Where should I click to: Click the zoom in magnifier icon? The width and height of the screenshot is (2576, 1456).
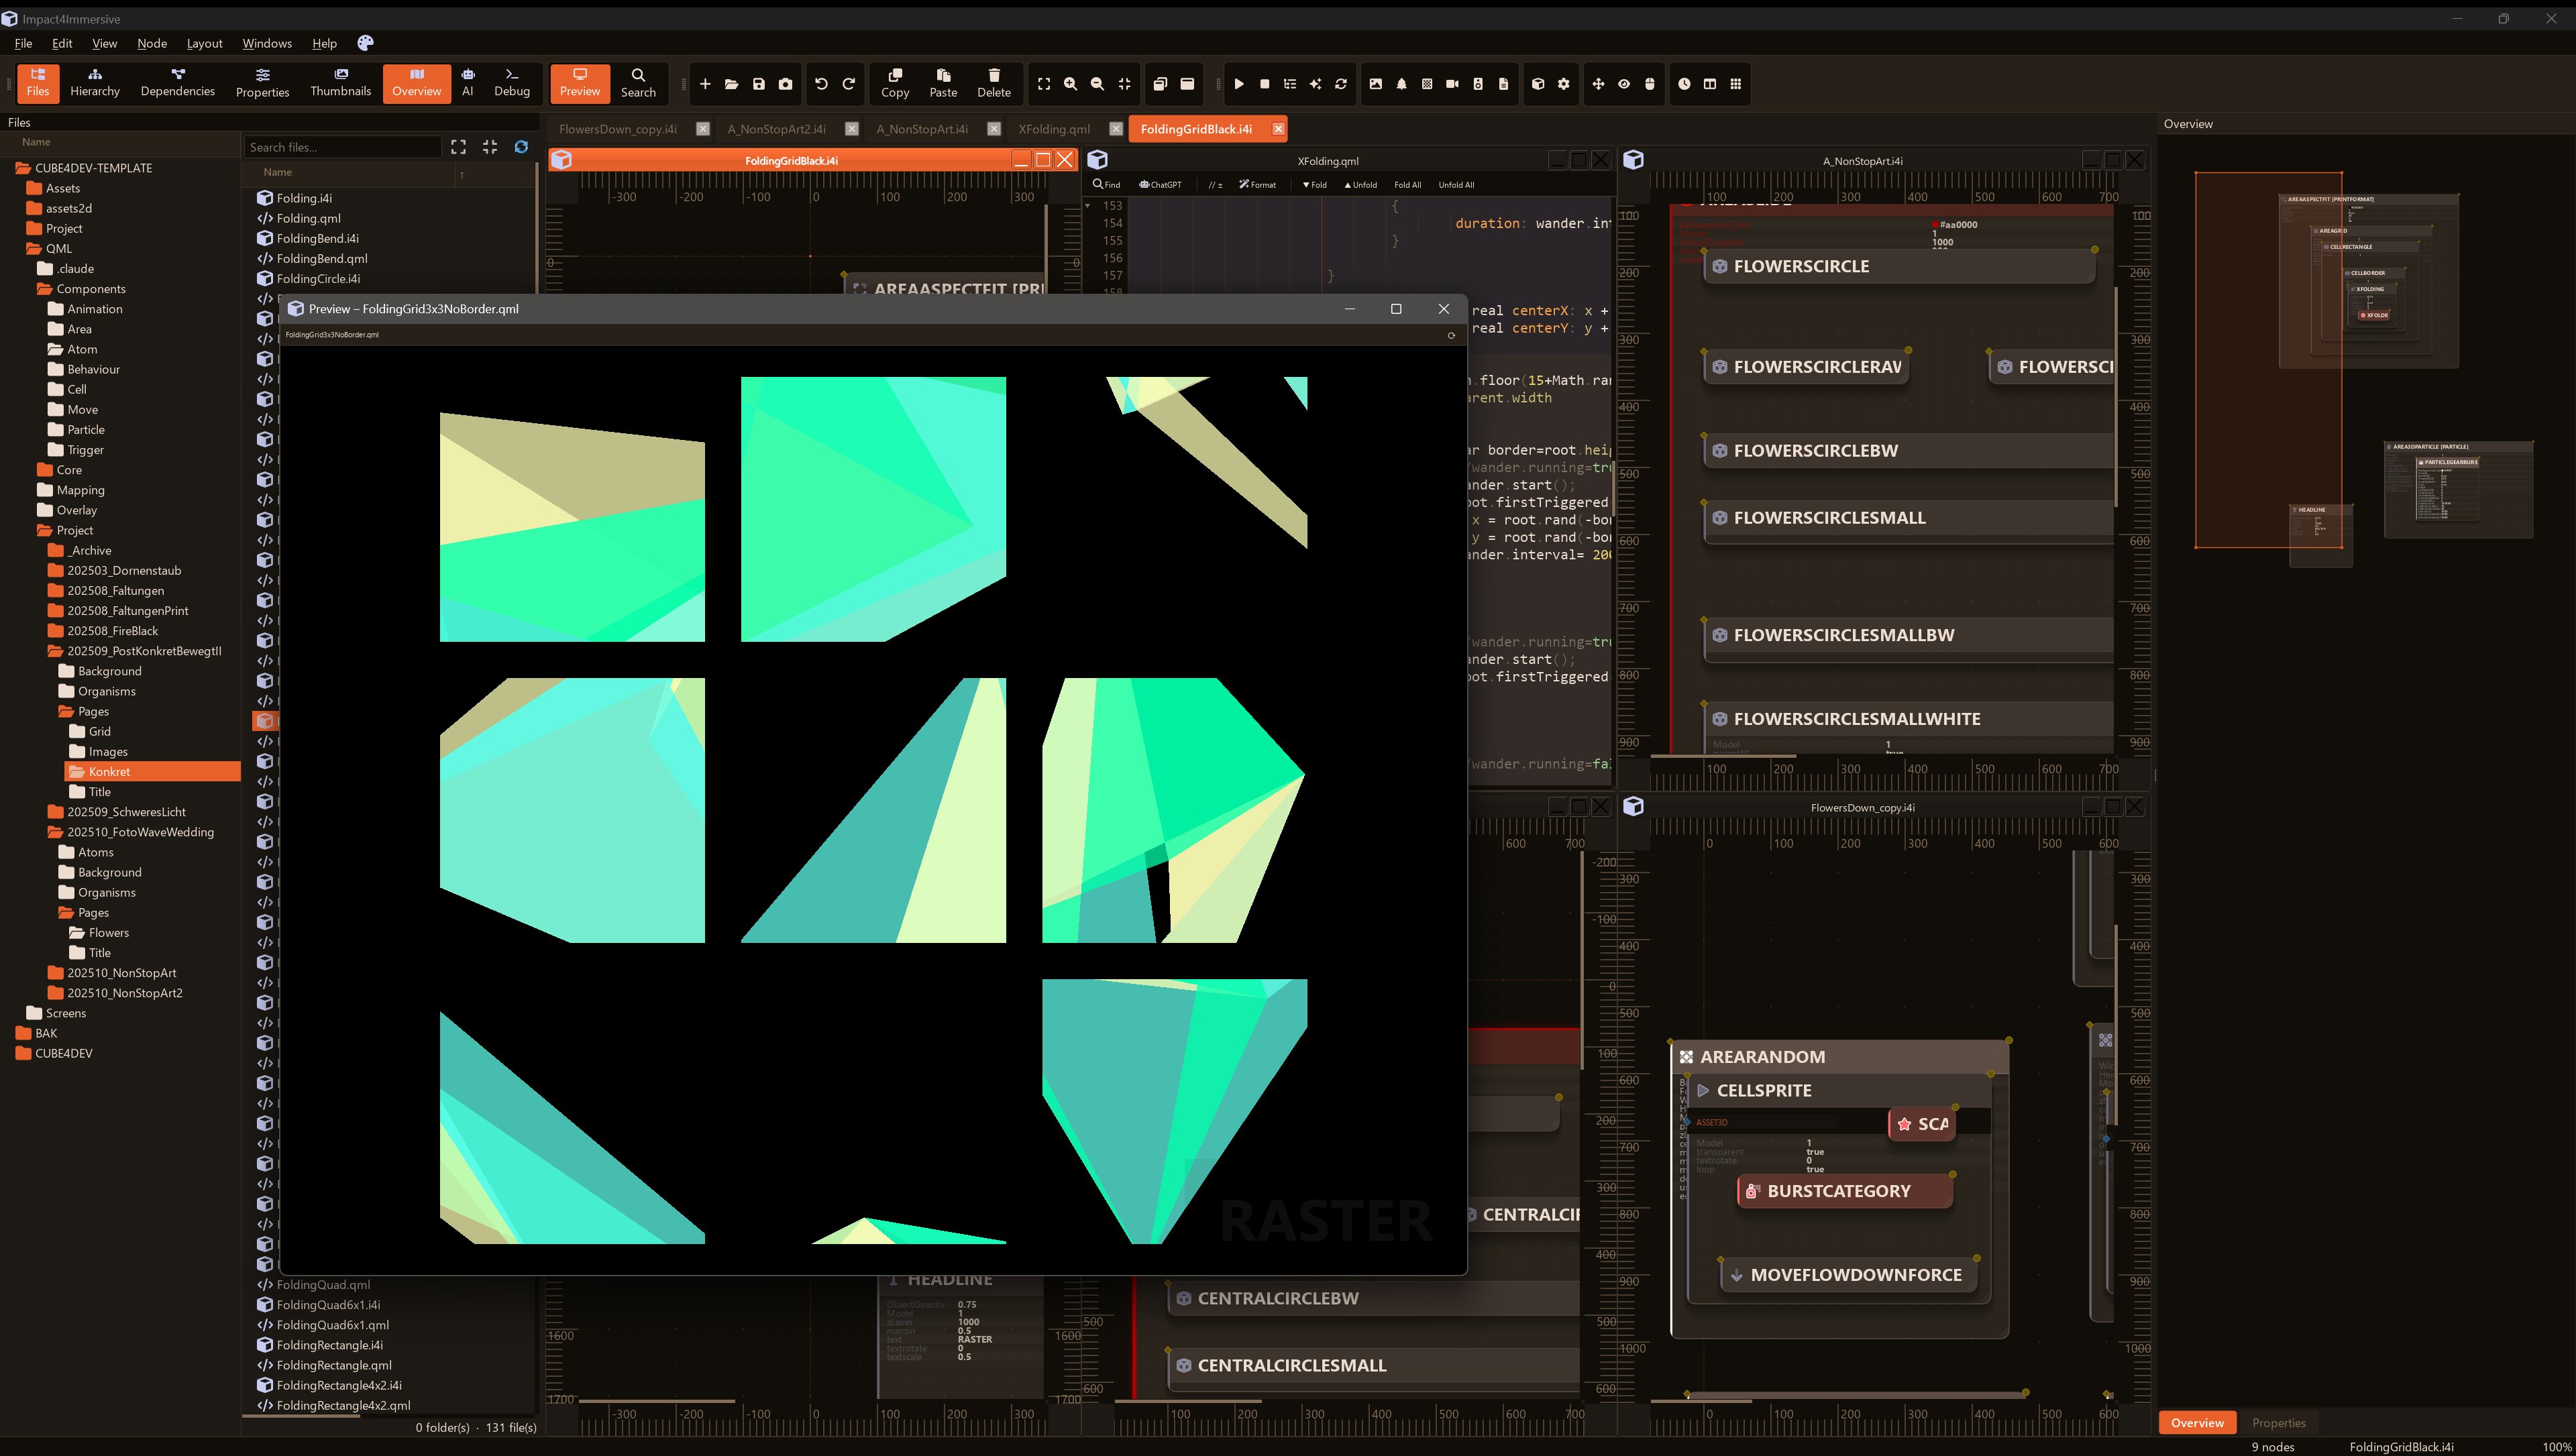coord(1070,84)
